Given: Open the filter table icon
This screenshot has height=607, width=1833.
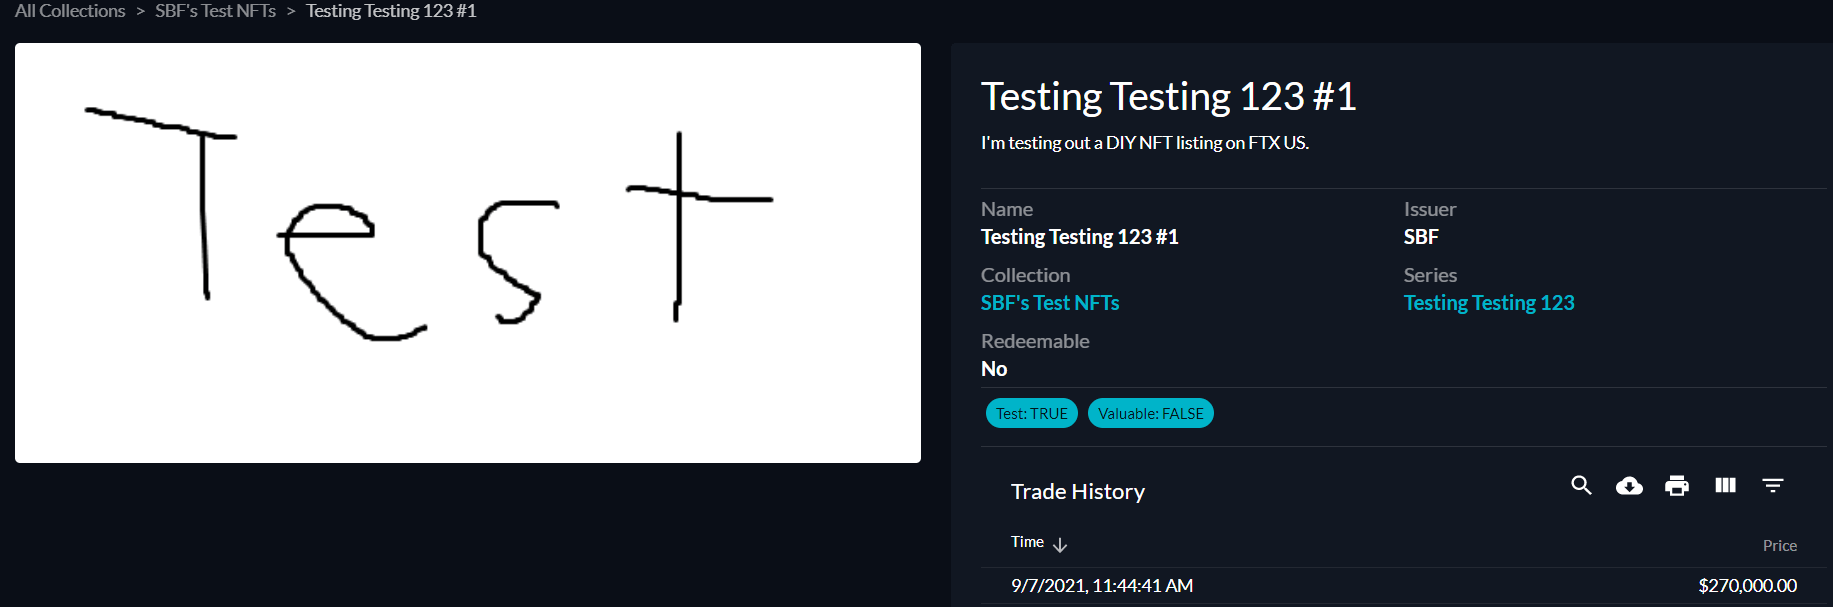Looking at the screenshot, I should pos(1773,485).
